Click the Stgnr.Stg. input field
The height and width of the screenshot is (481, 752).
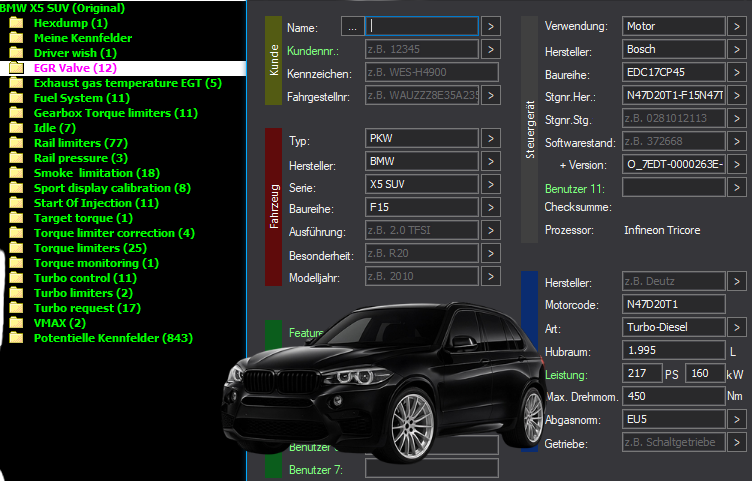pos(674,118)
